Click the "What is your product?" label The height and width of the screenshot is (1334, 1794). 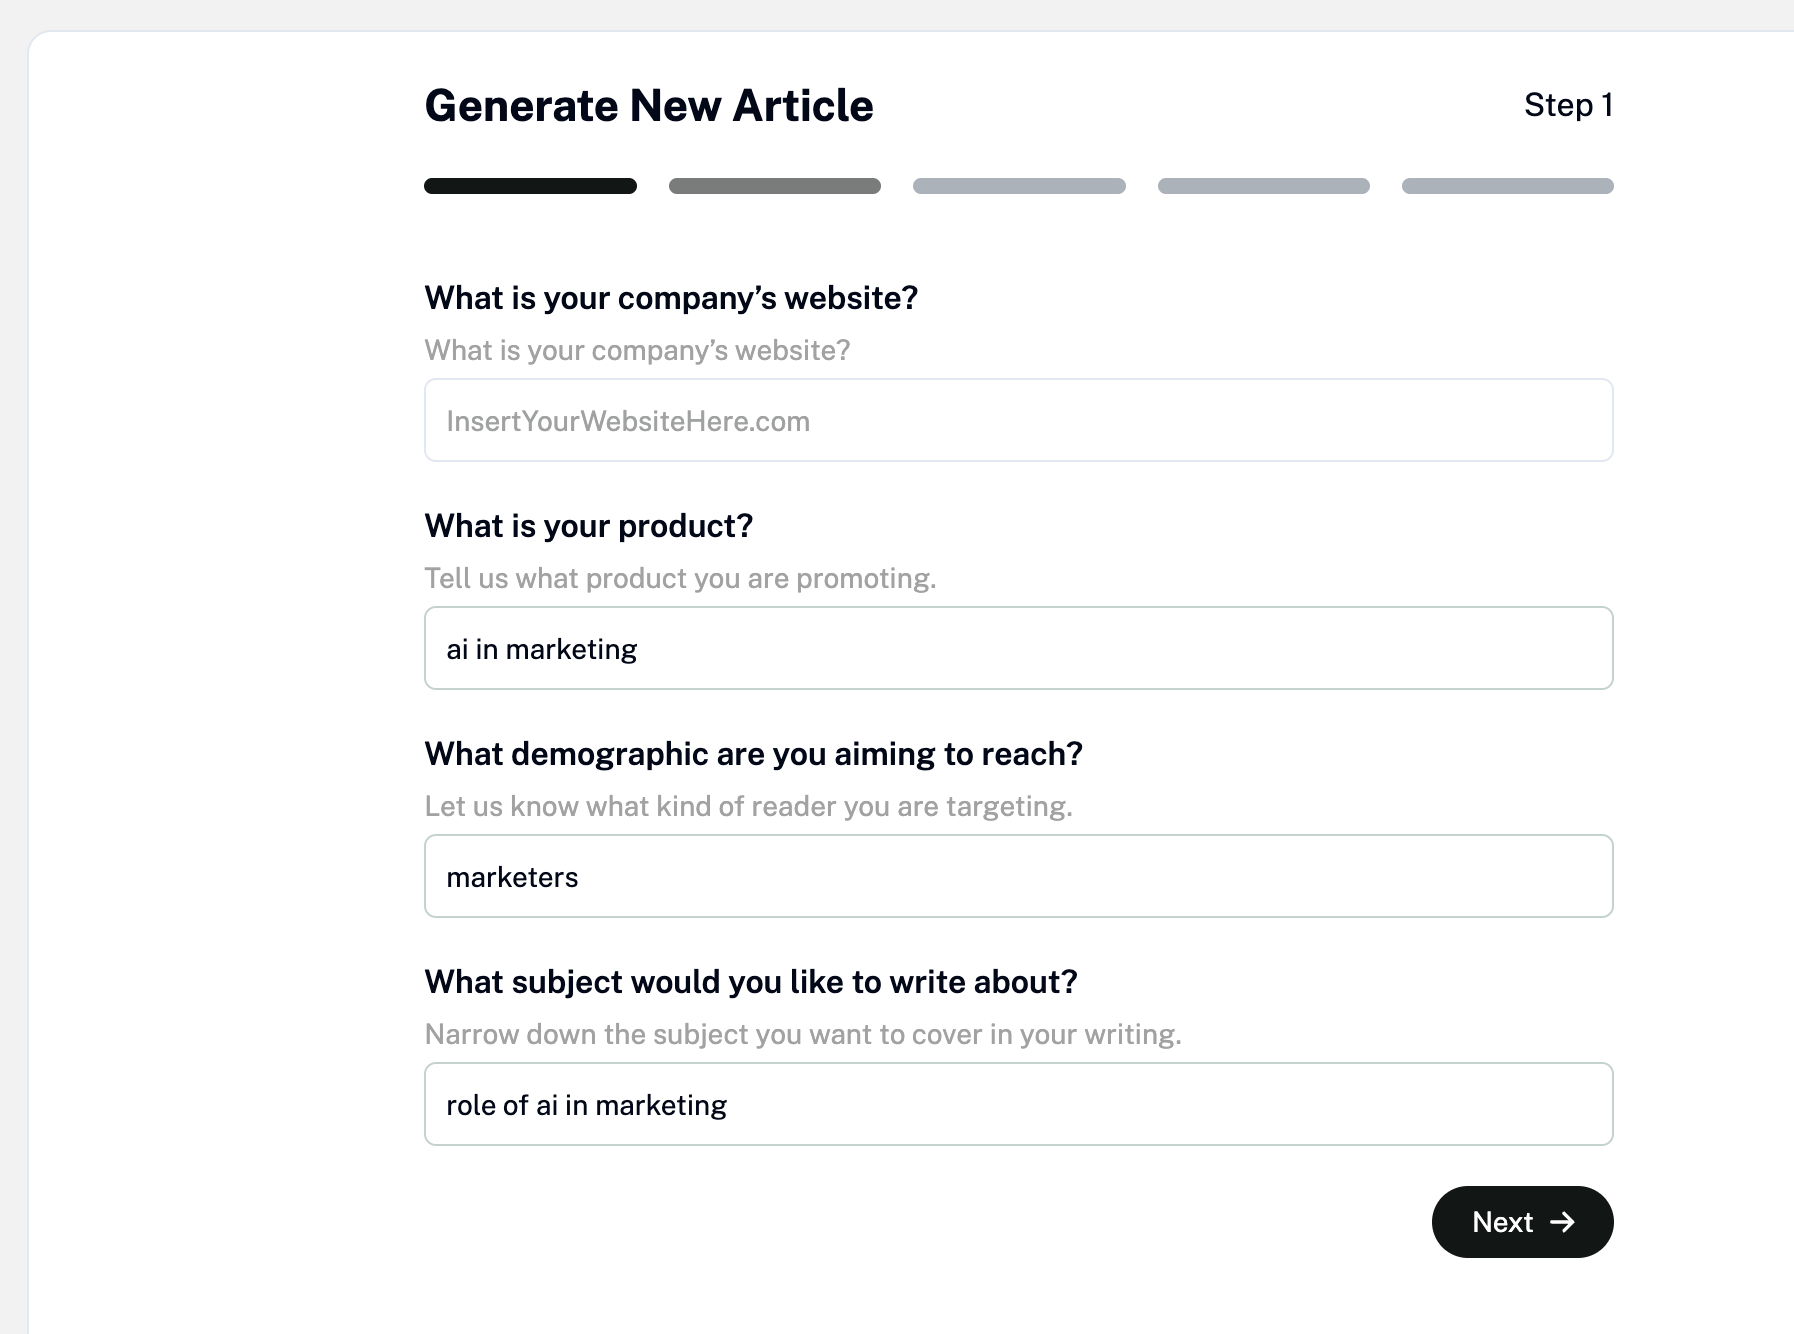(588, 526)
